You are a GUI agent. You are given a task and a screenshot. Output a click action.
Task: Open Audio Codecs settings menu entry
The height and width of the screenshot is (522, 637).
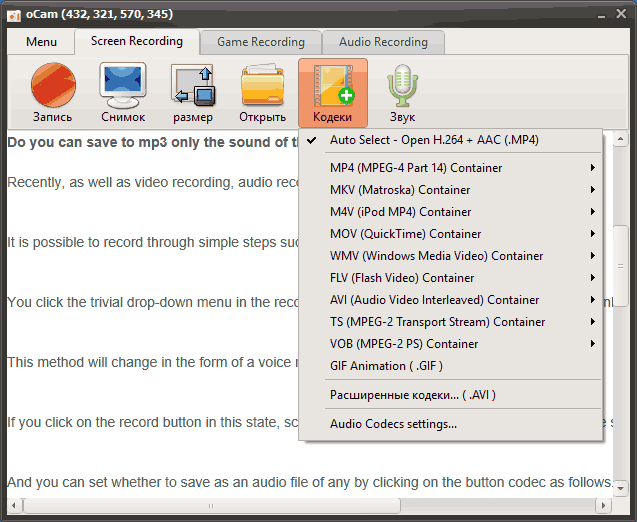coord(450,424)
